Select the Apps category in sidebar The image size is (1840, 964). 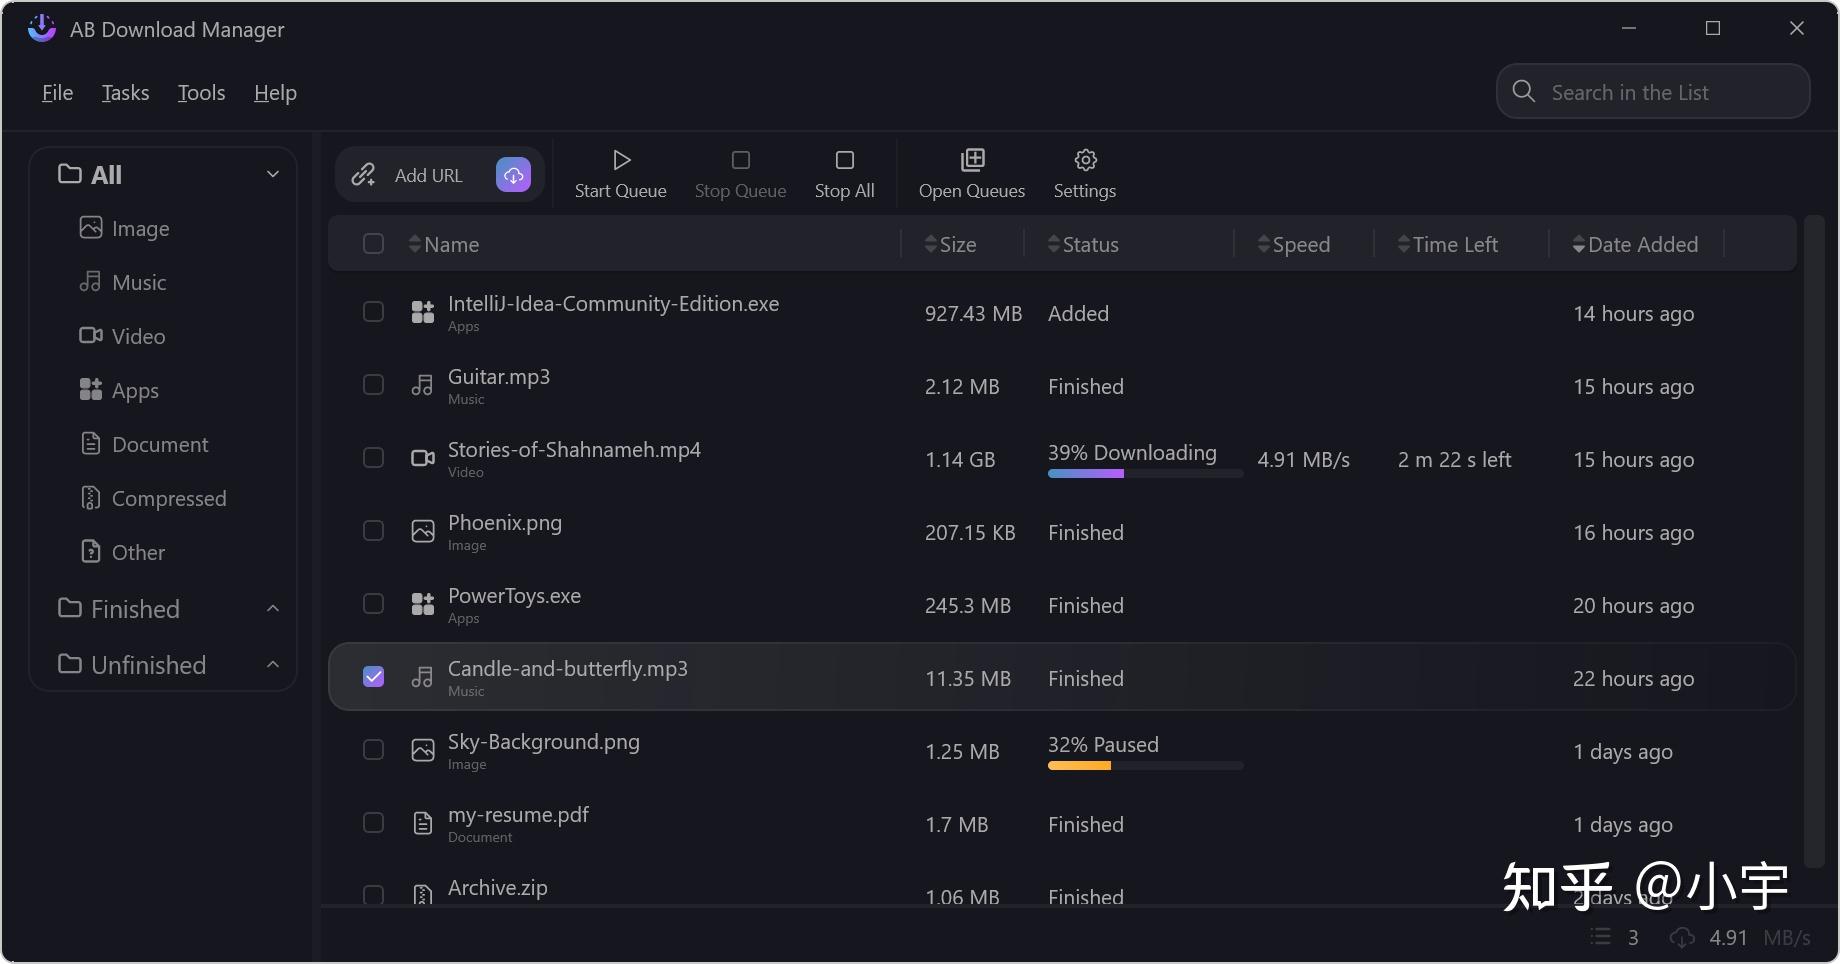pyautogui.click(x=120, y=390)
